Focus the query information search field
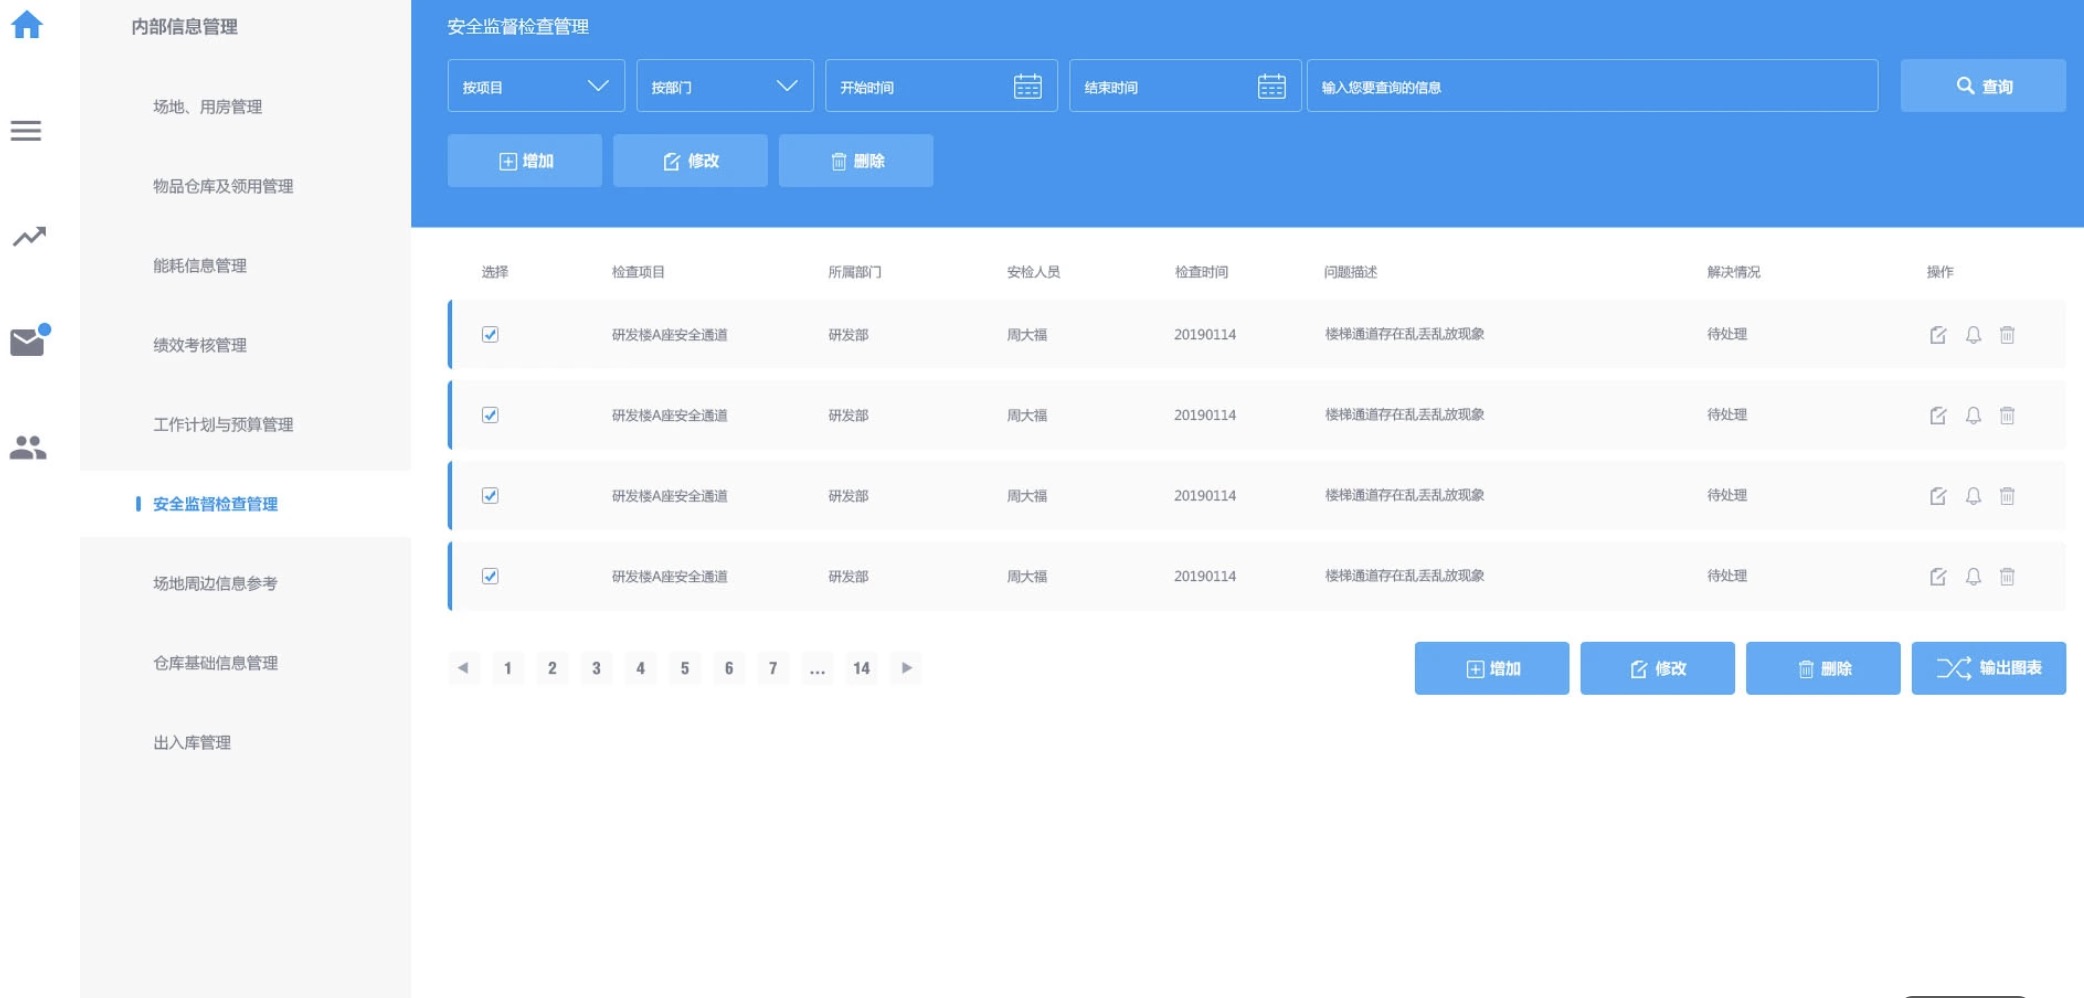 (1592, 86)
